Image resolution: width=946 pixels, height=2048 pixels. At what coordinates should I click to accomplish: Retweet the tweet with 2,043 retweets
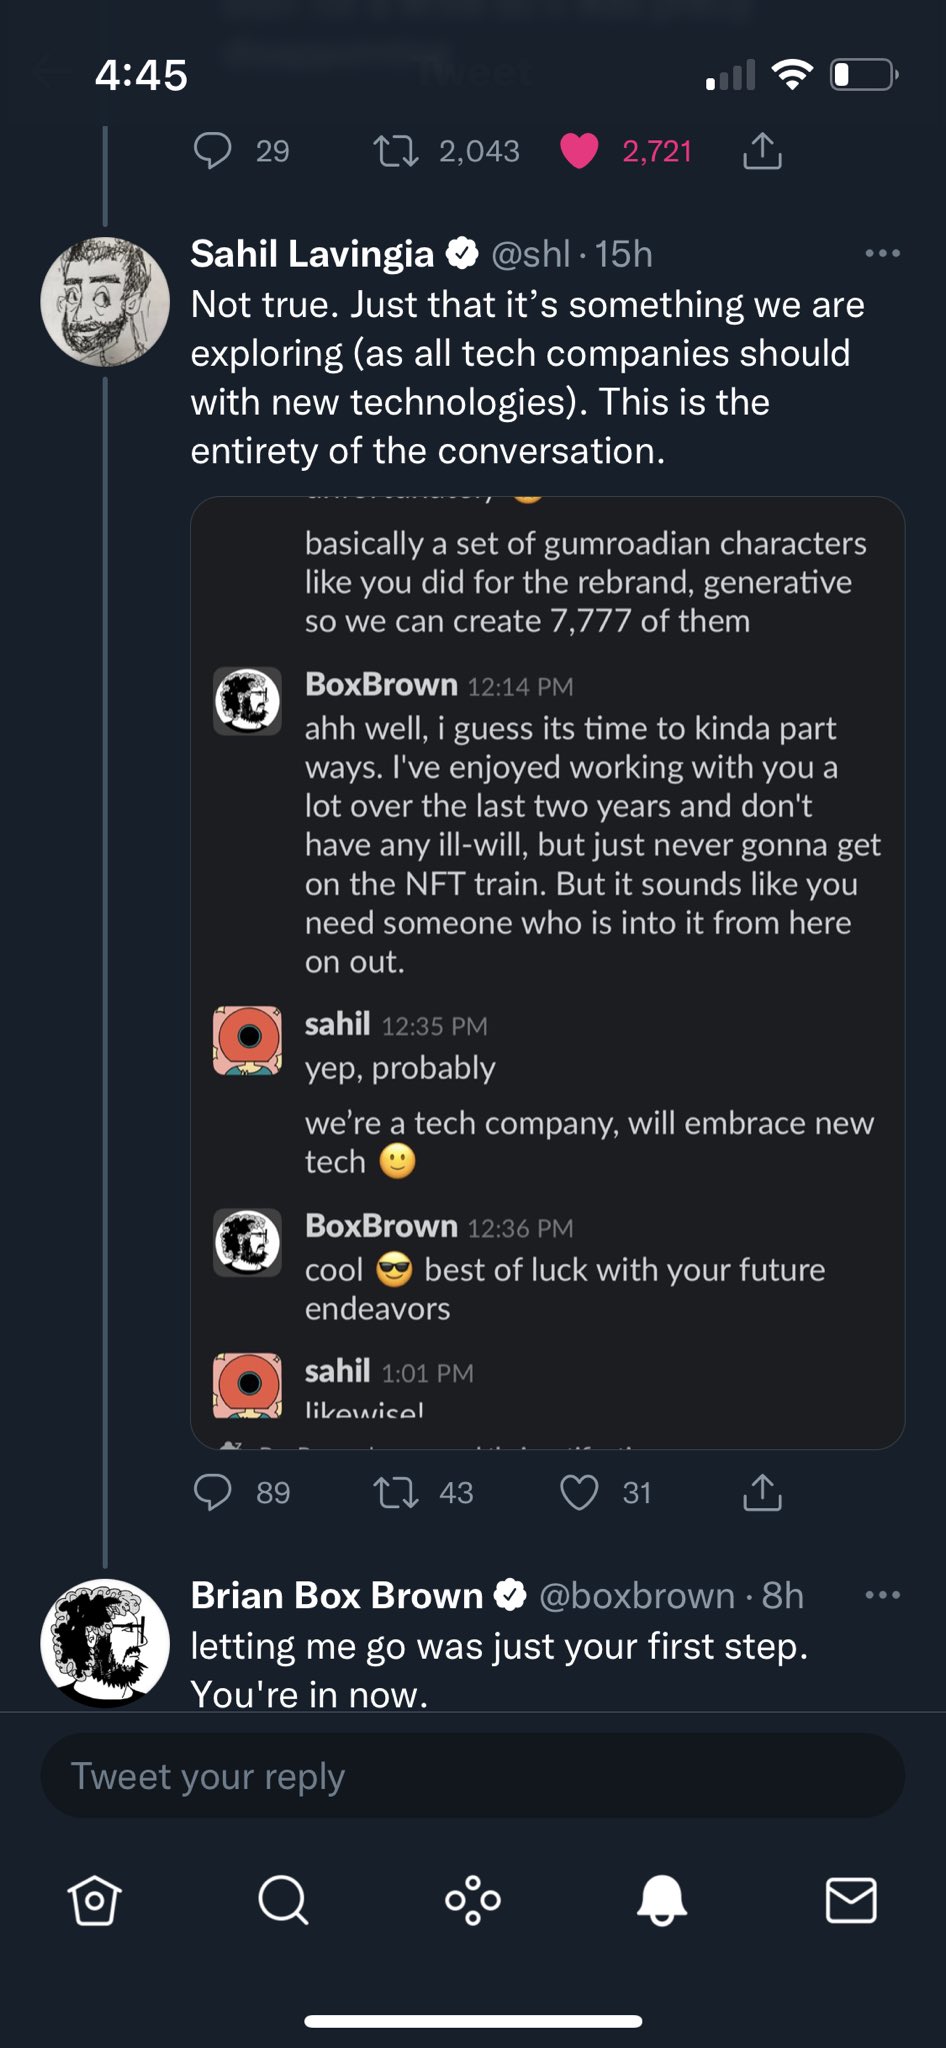(x=396, y=151)
